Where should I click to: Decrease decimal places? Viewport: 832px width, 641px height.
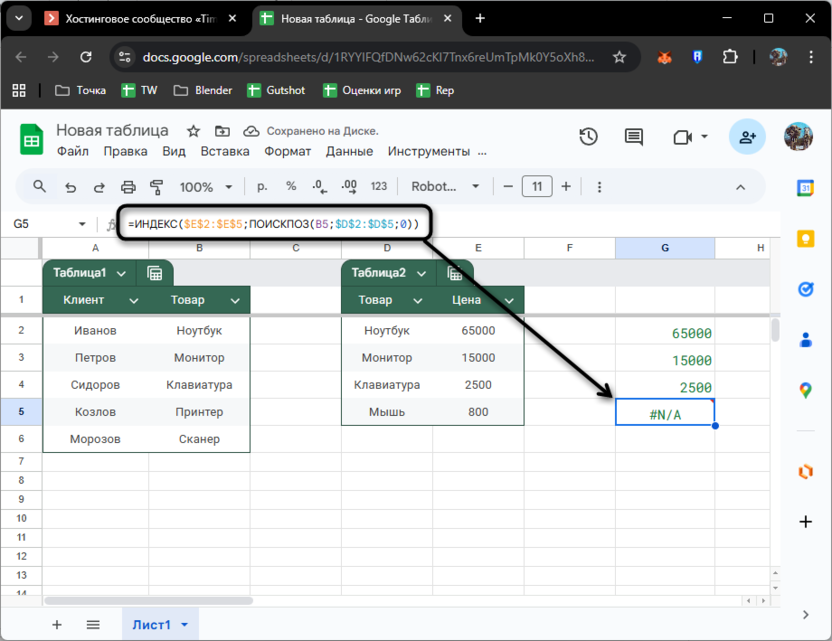[x=318, y=187]
